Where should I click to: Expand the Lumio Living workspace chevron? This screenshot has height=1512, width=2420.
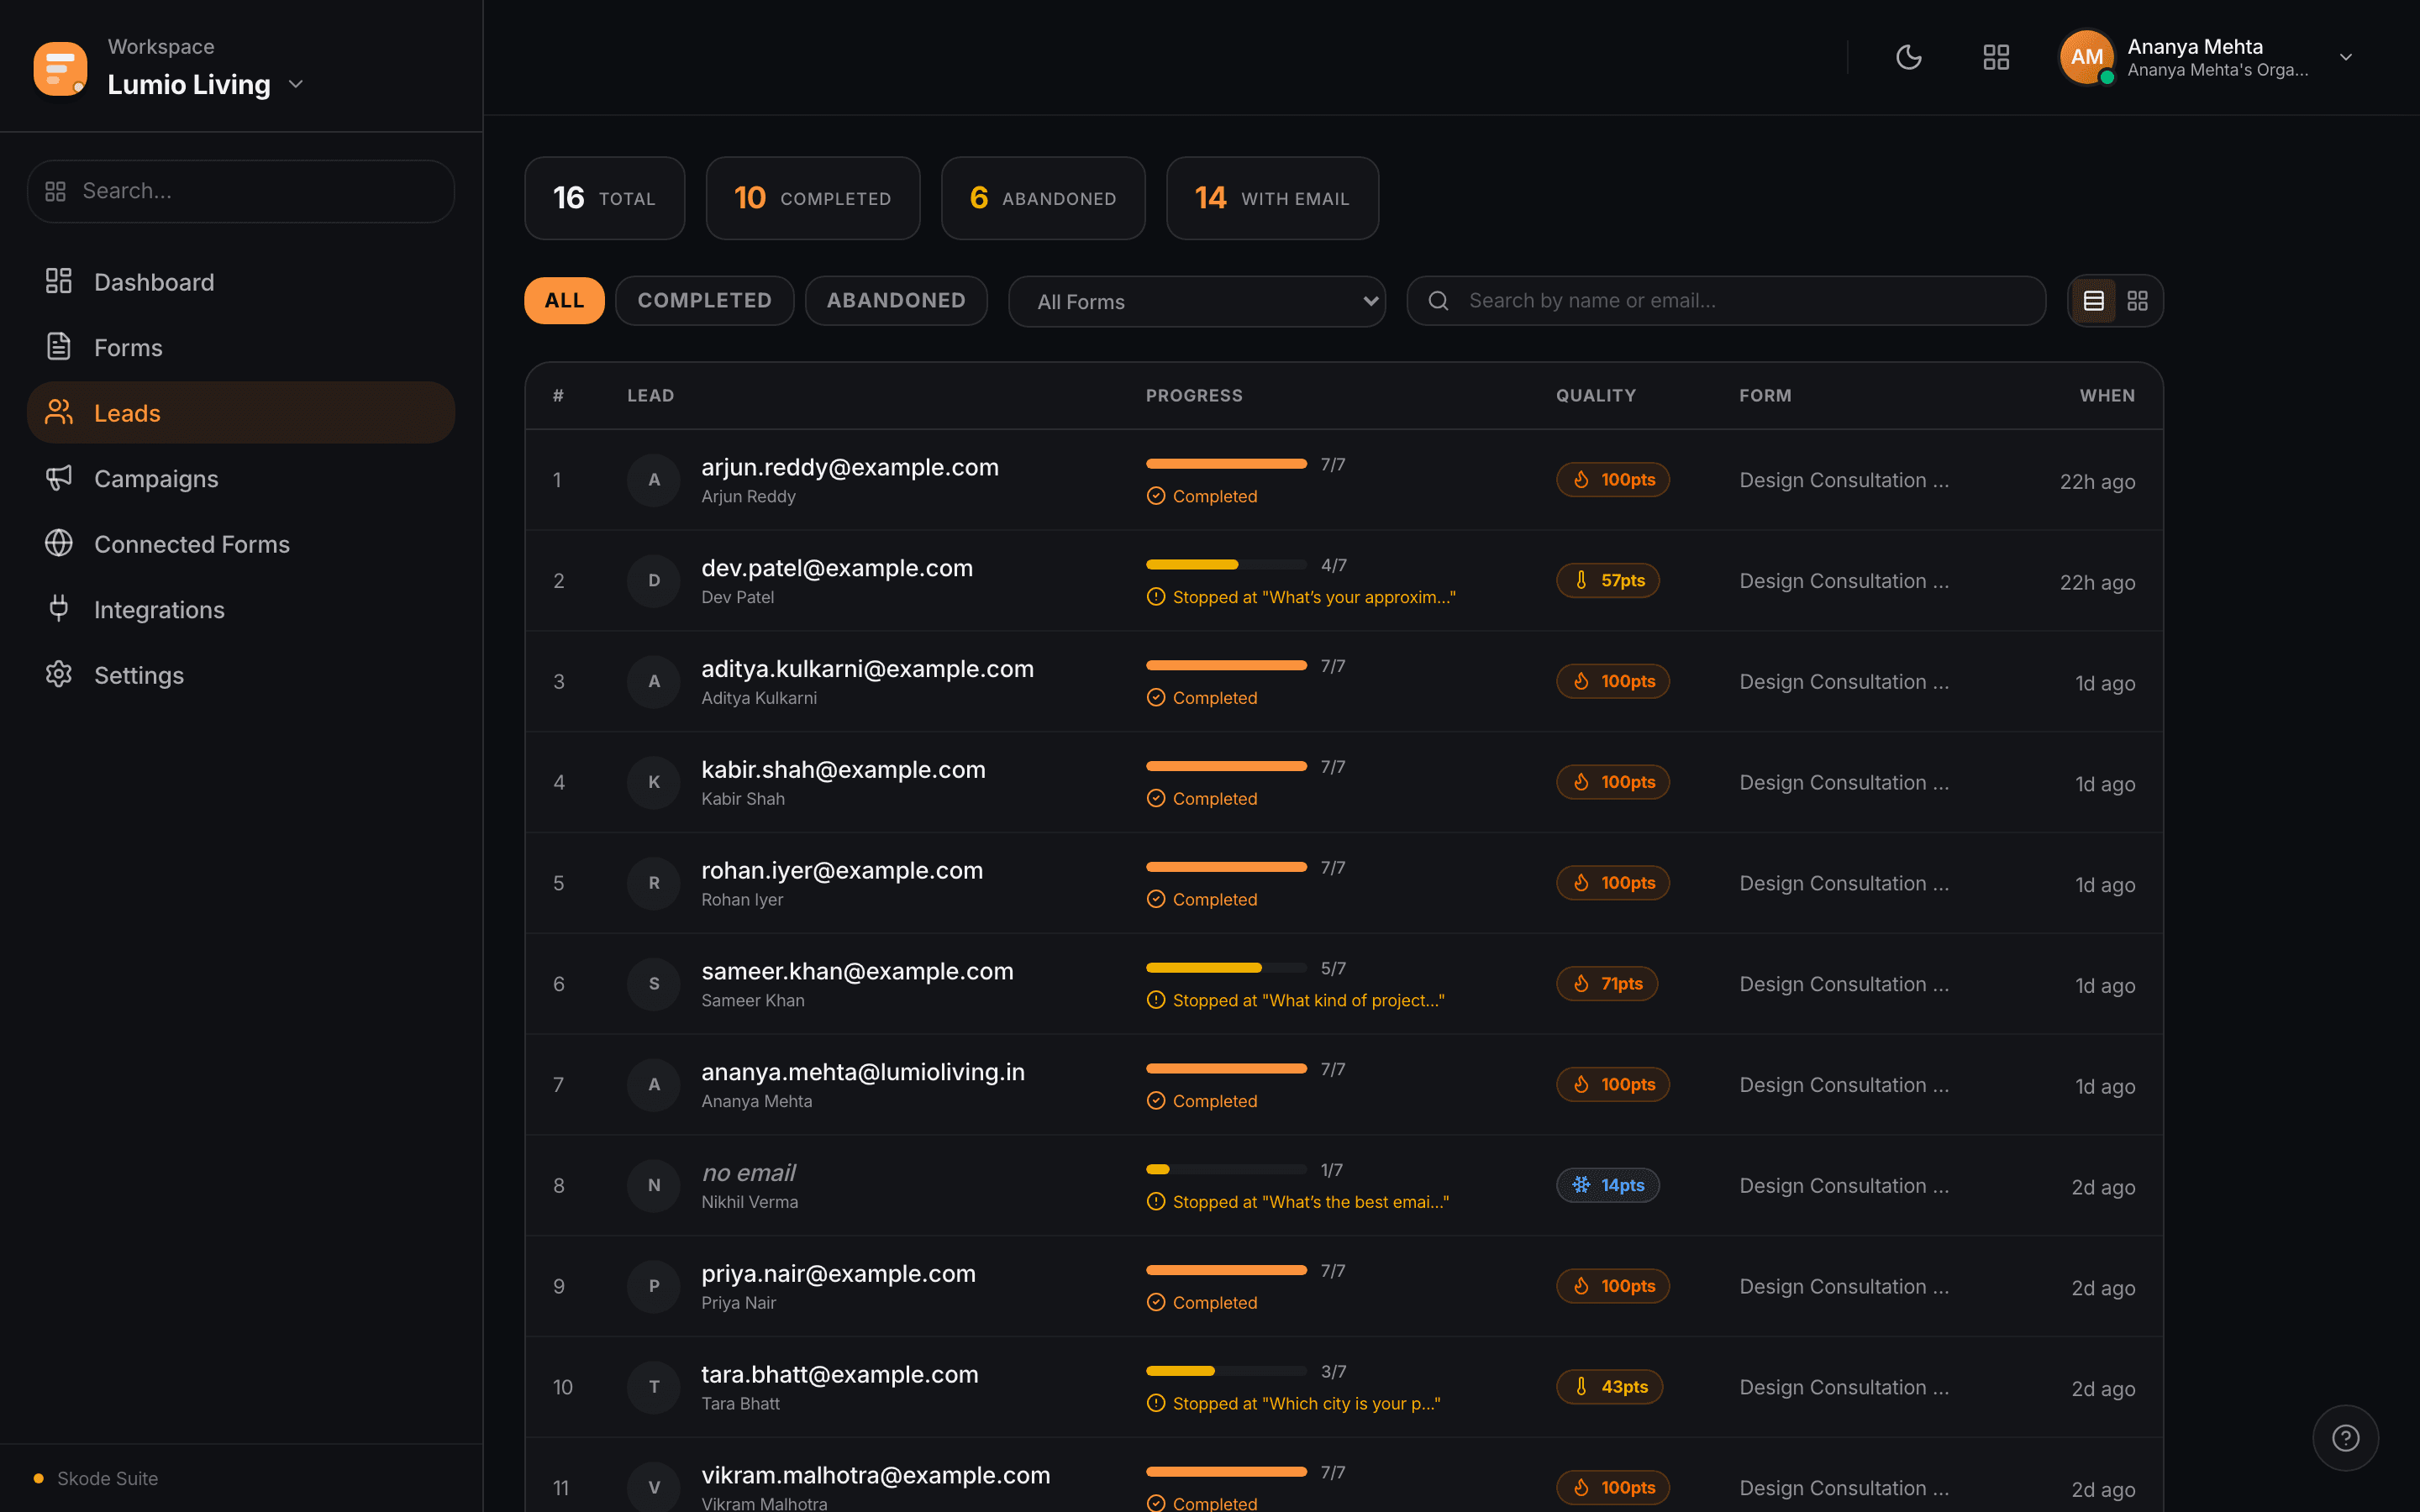pos(296,84)
